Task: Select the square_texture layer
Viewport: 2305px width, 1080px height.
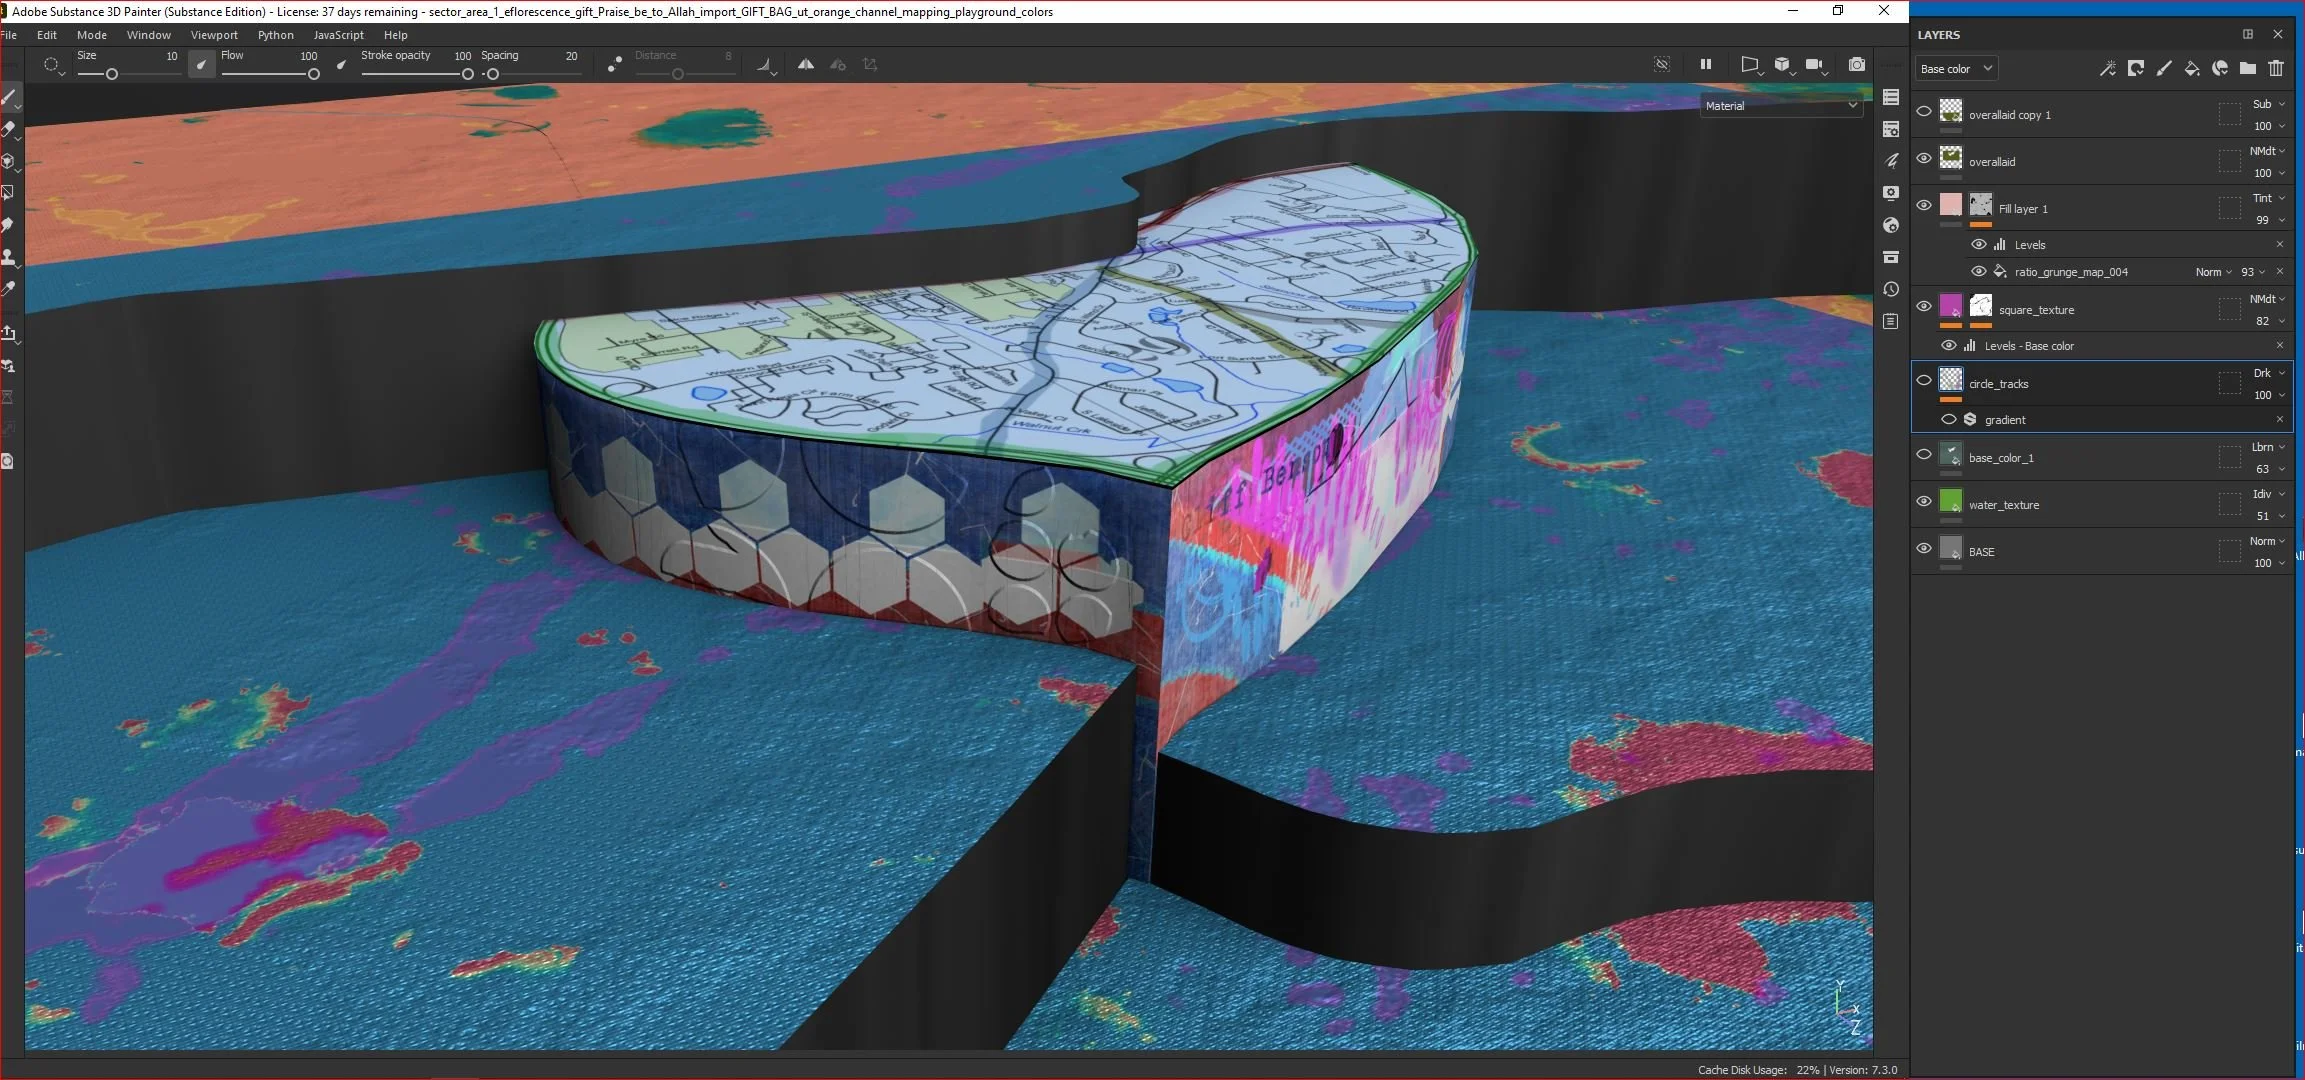Action: 2036,310
